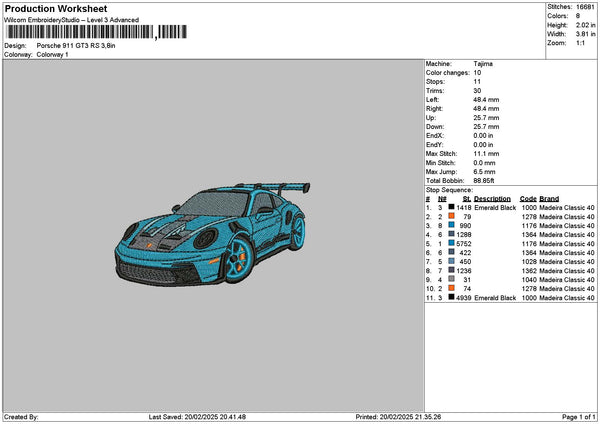Click the Total Bobbin value
Viewport: 600px width, 424px height.
tap(485, 180)
